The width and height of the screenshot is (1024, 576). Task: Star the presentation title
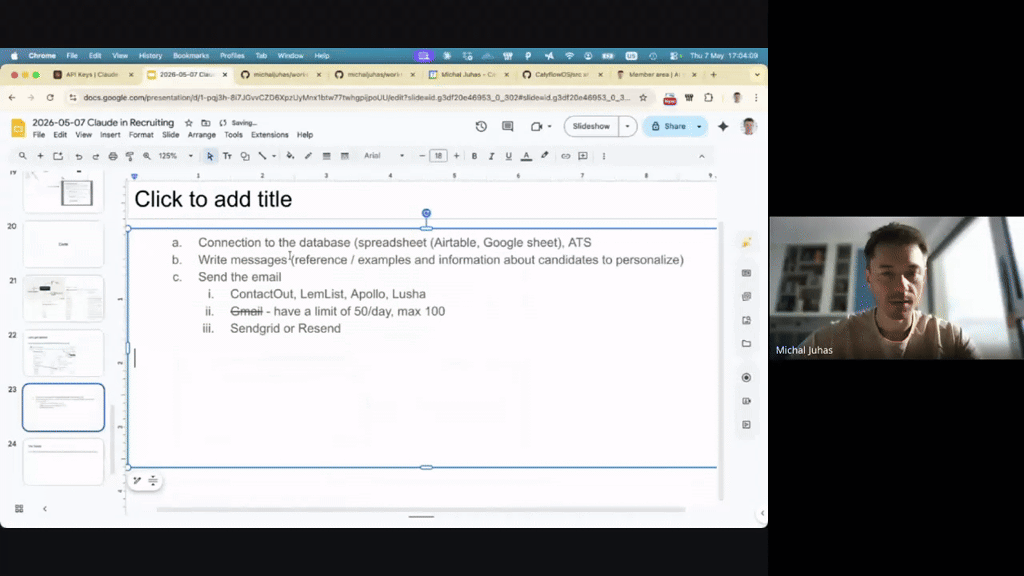[189, 123]
